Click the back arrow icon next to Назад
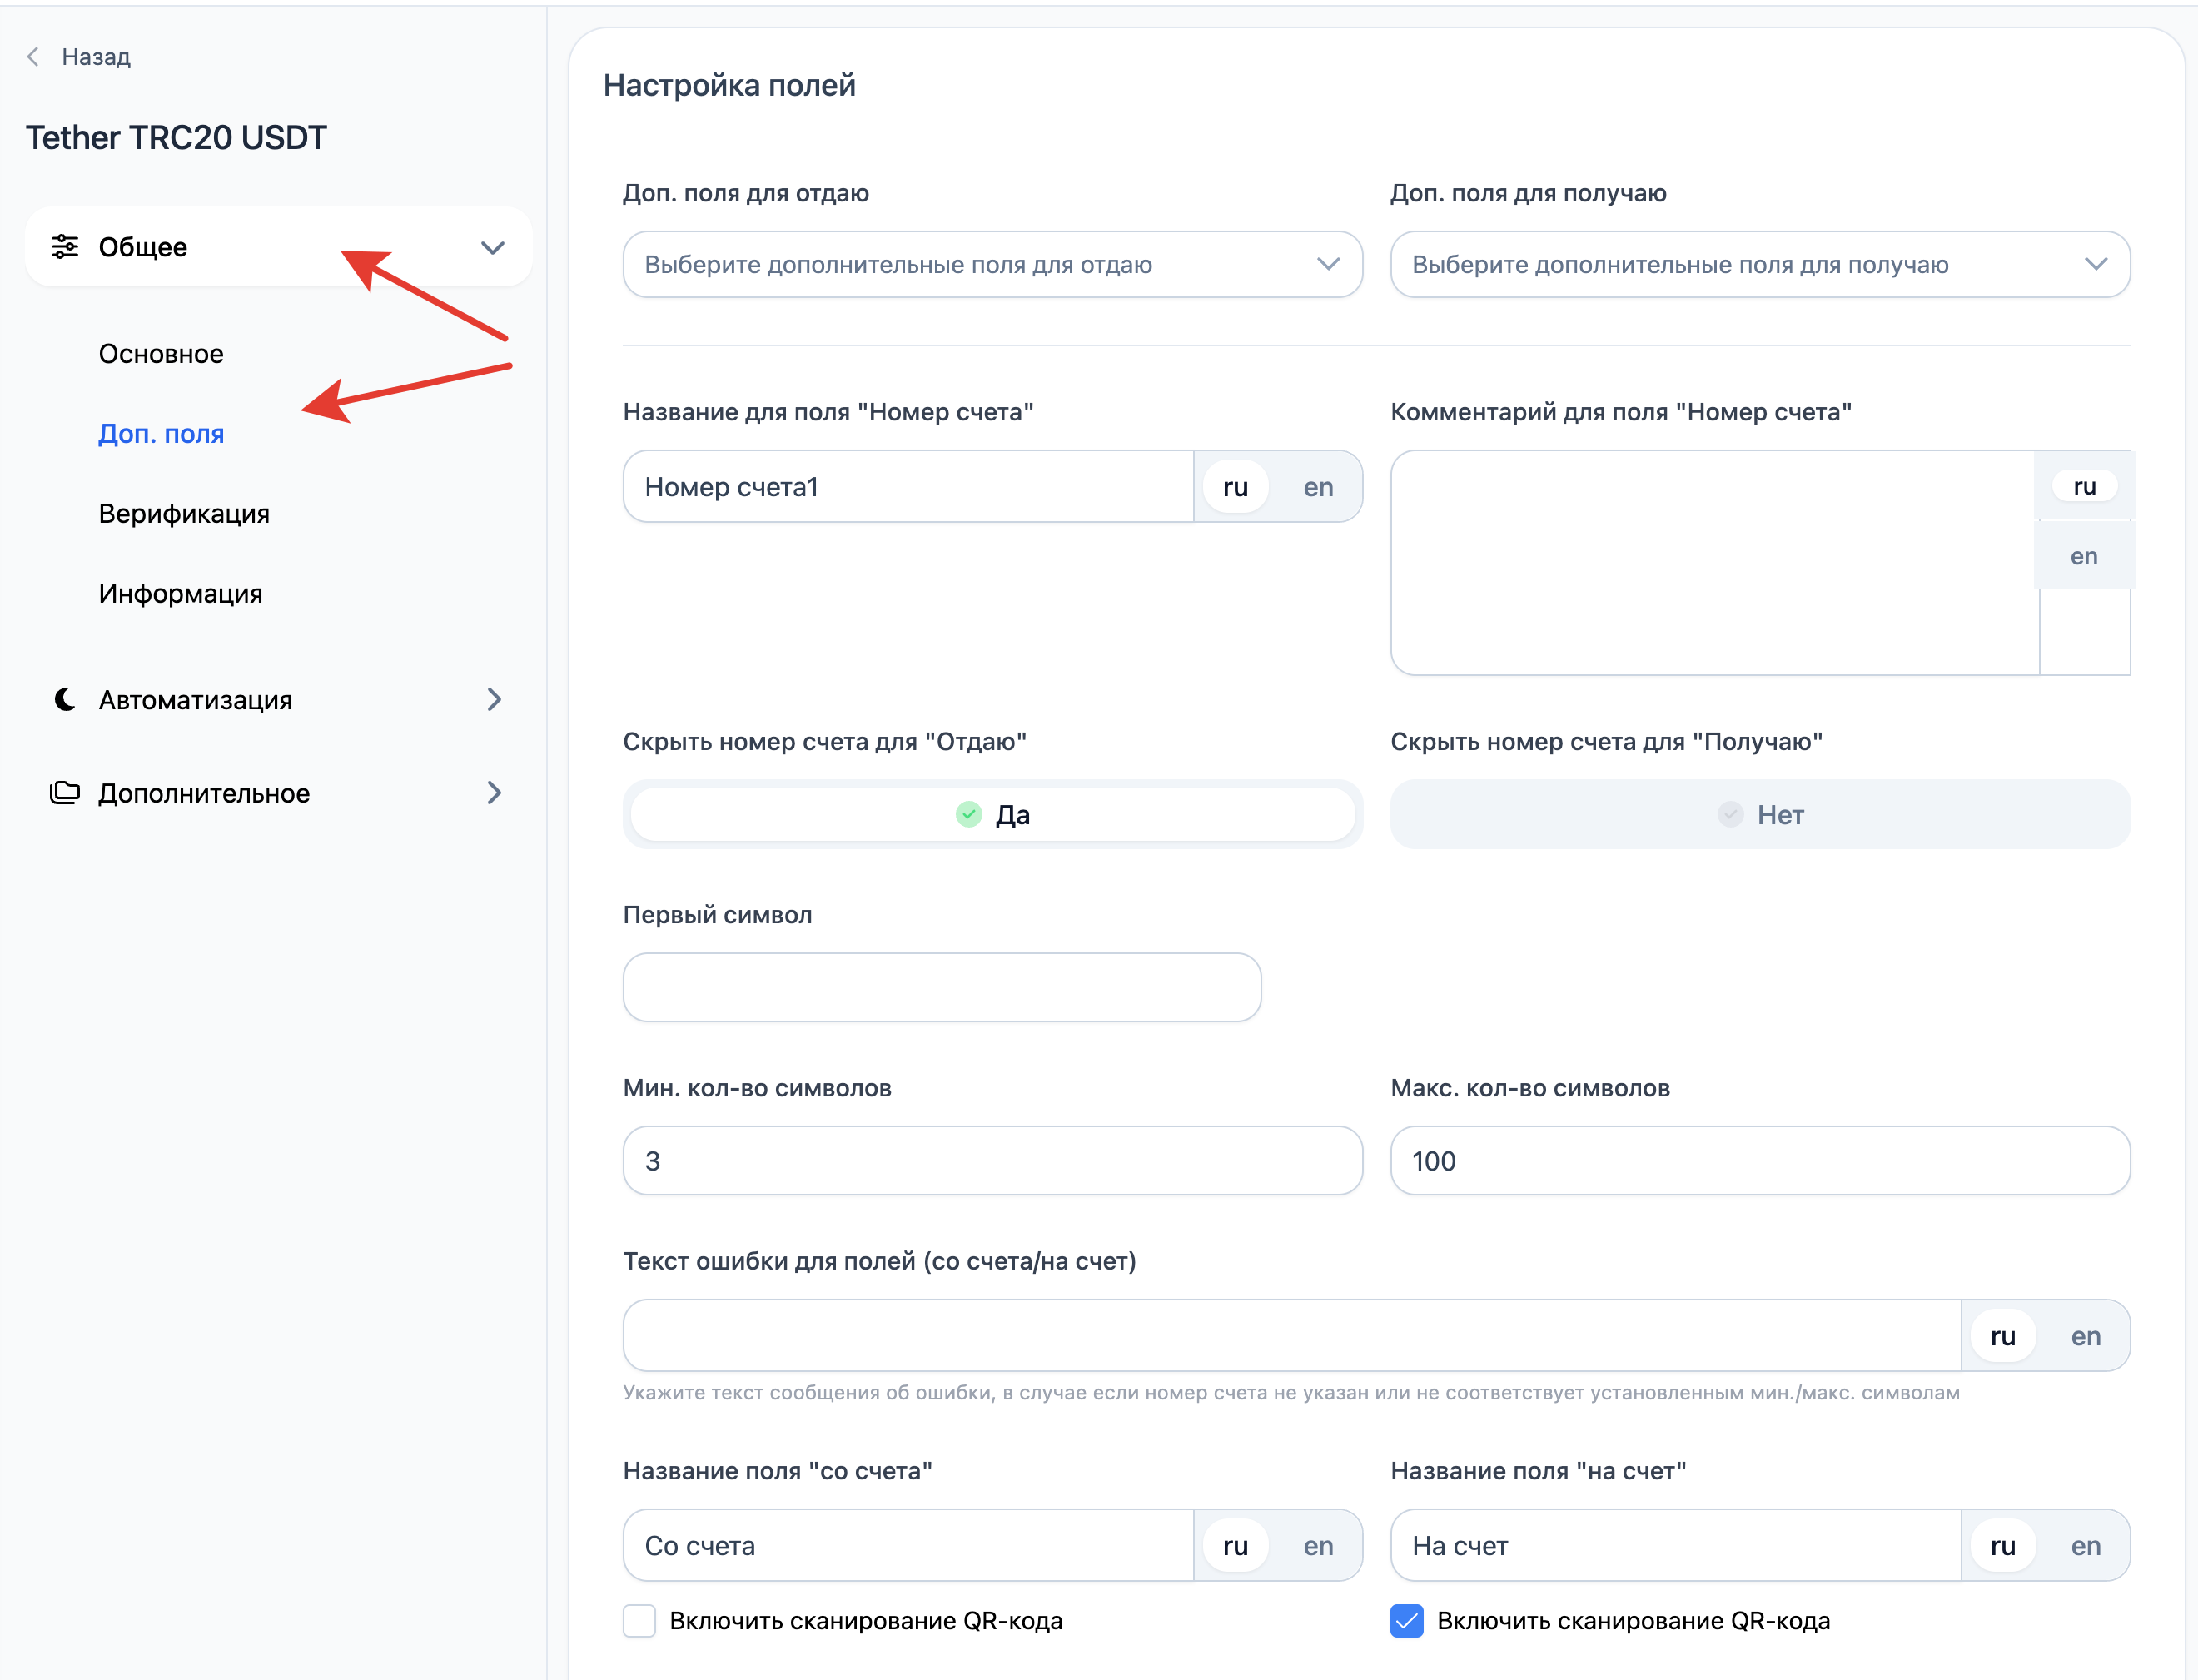The image size is (2198, 1680). pos(33,57)
